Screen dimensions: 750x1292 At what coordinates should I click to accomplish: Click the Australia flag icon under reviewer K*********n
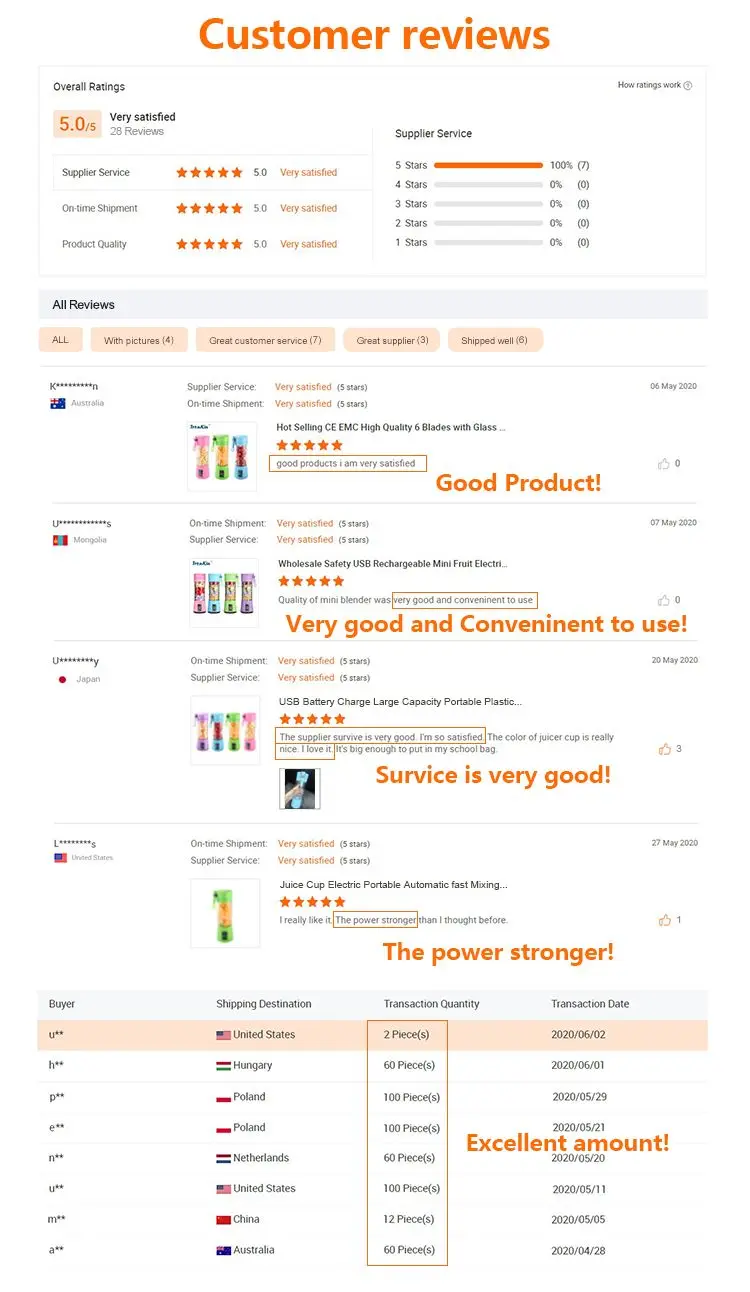click(58, 404)
